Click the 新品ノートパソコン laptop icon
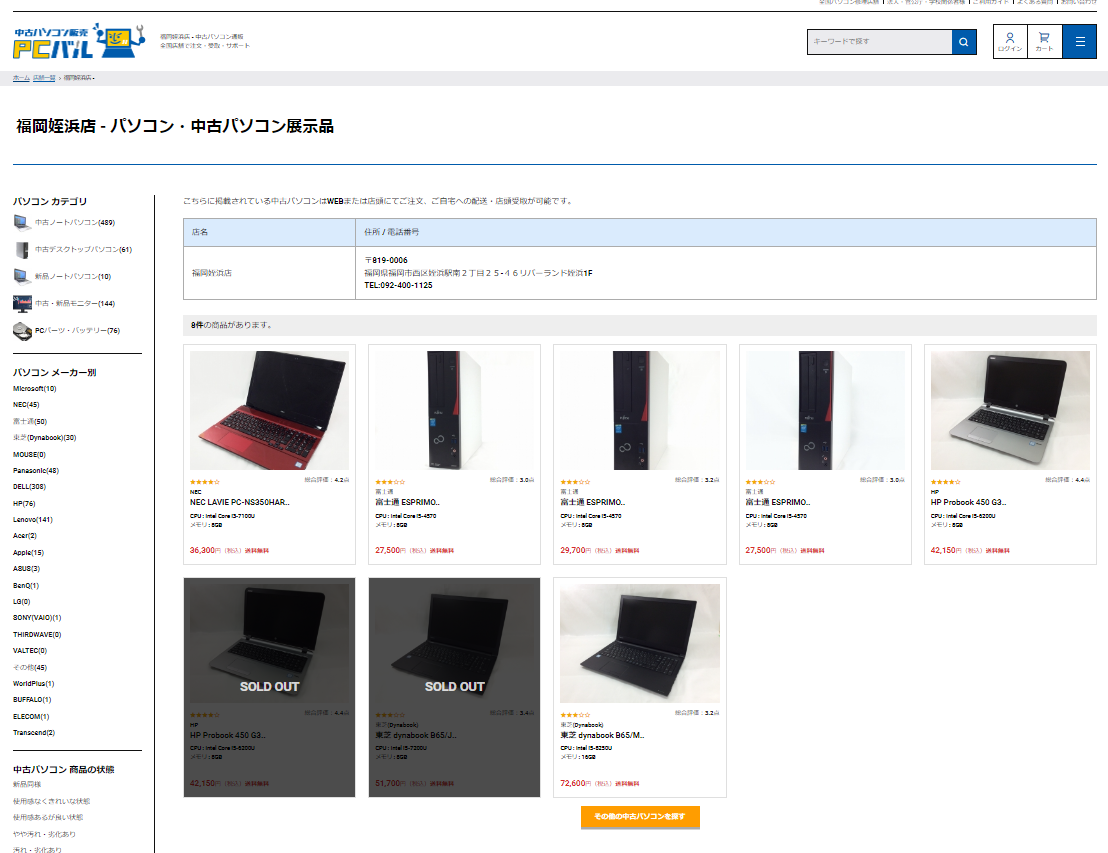This screenshot has height=853, width=1108. (x=22, y=276)
